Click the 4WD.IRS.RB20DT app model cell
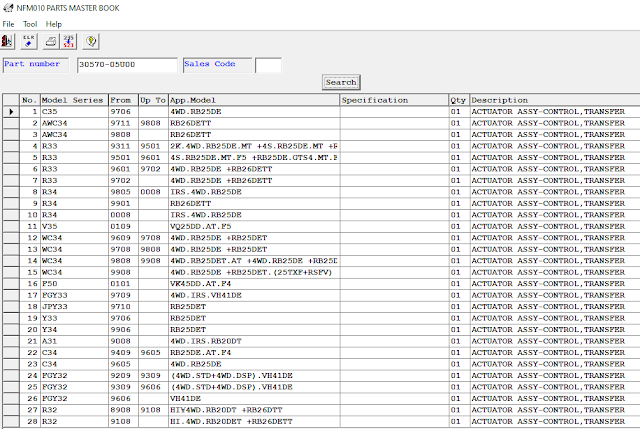640x429 pixels. 254,341
